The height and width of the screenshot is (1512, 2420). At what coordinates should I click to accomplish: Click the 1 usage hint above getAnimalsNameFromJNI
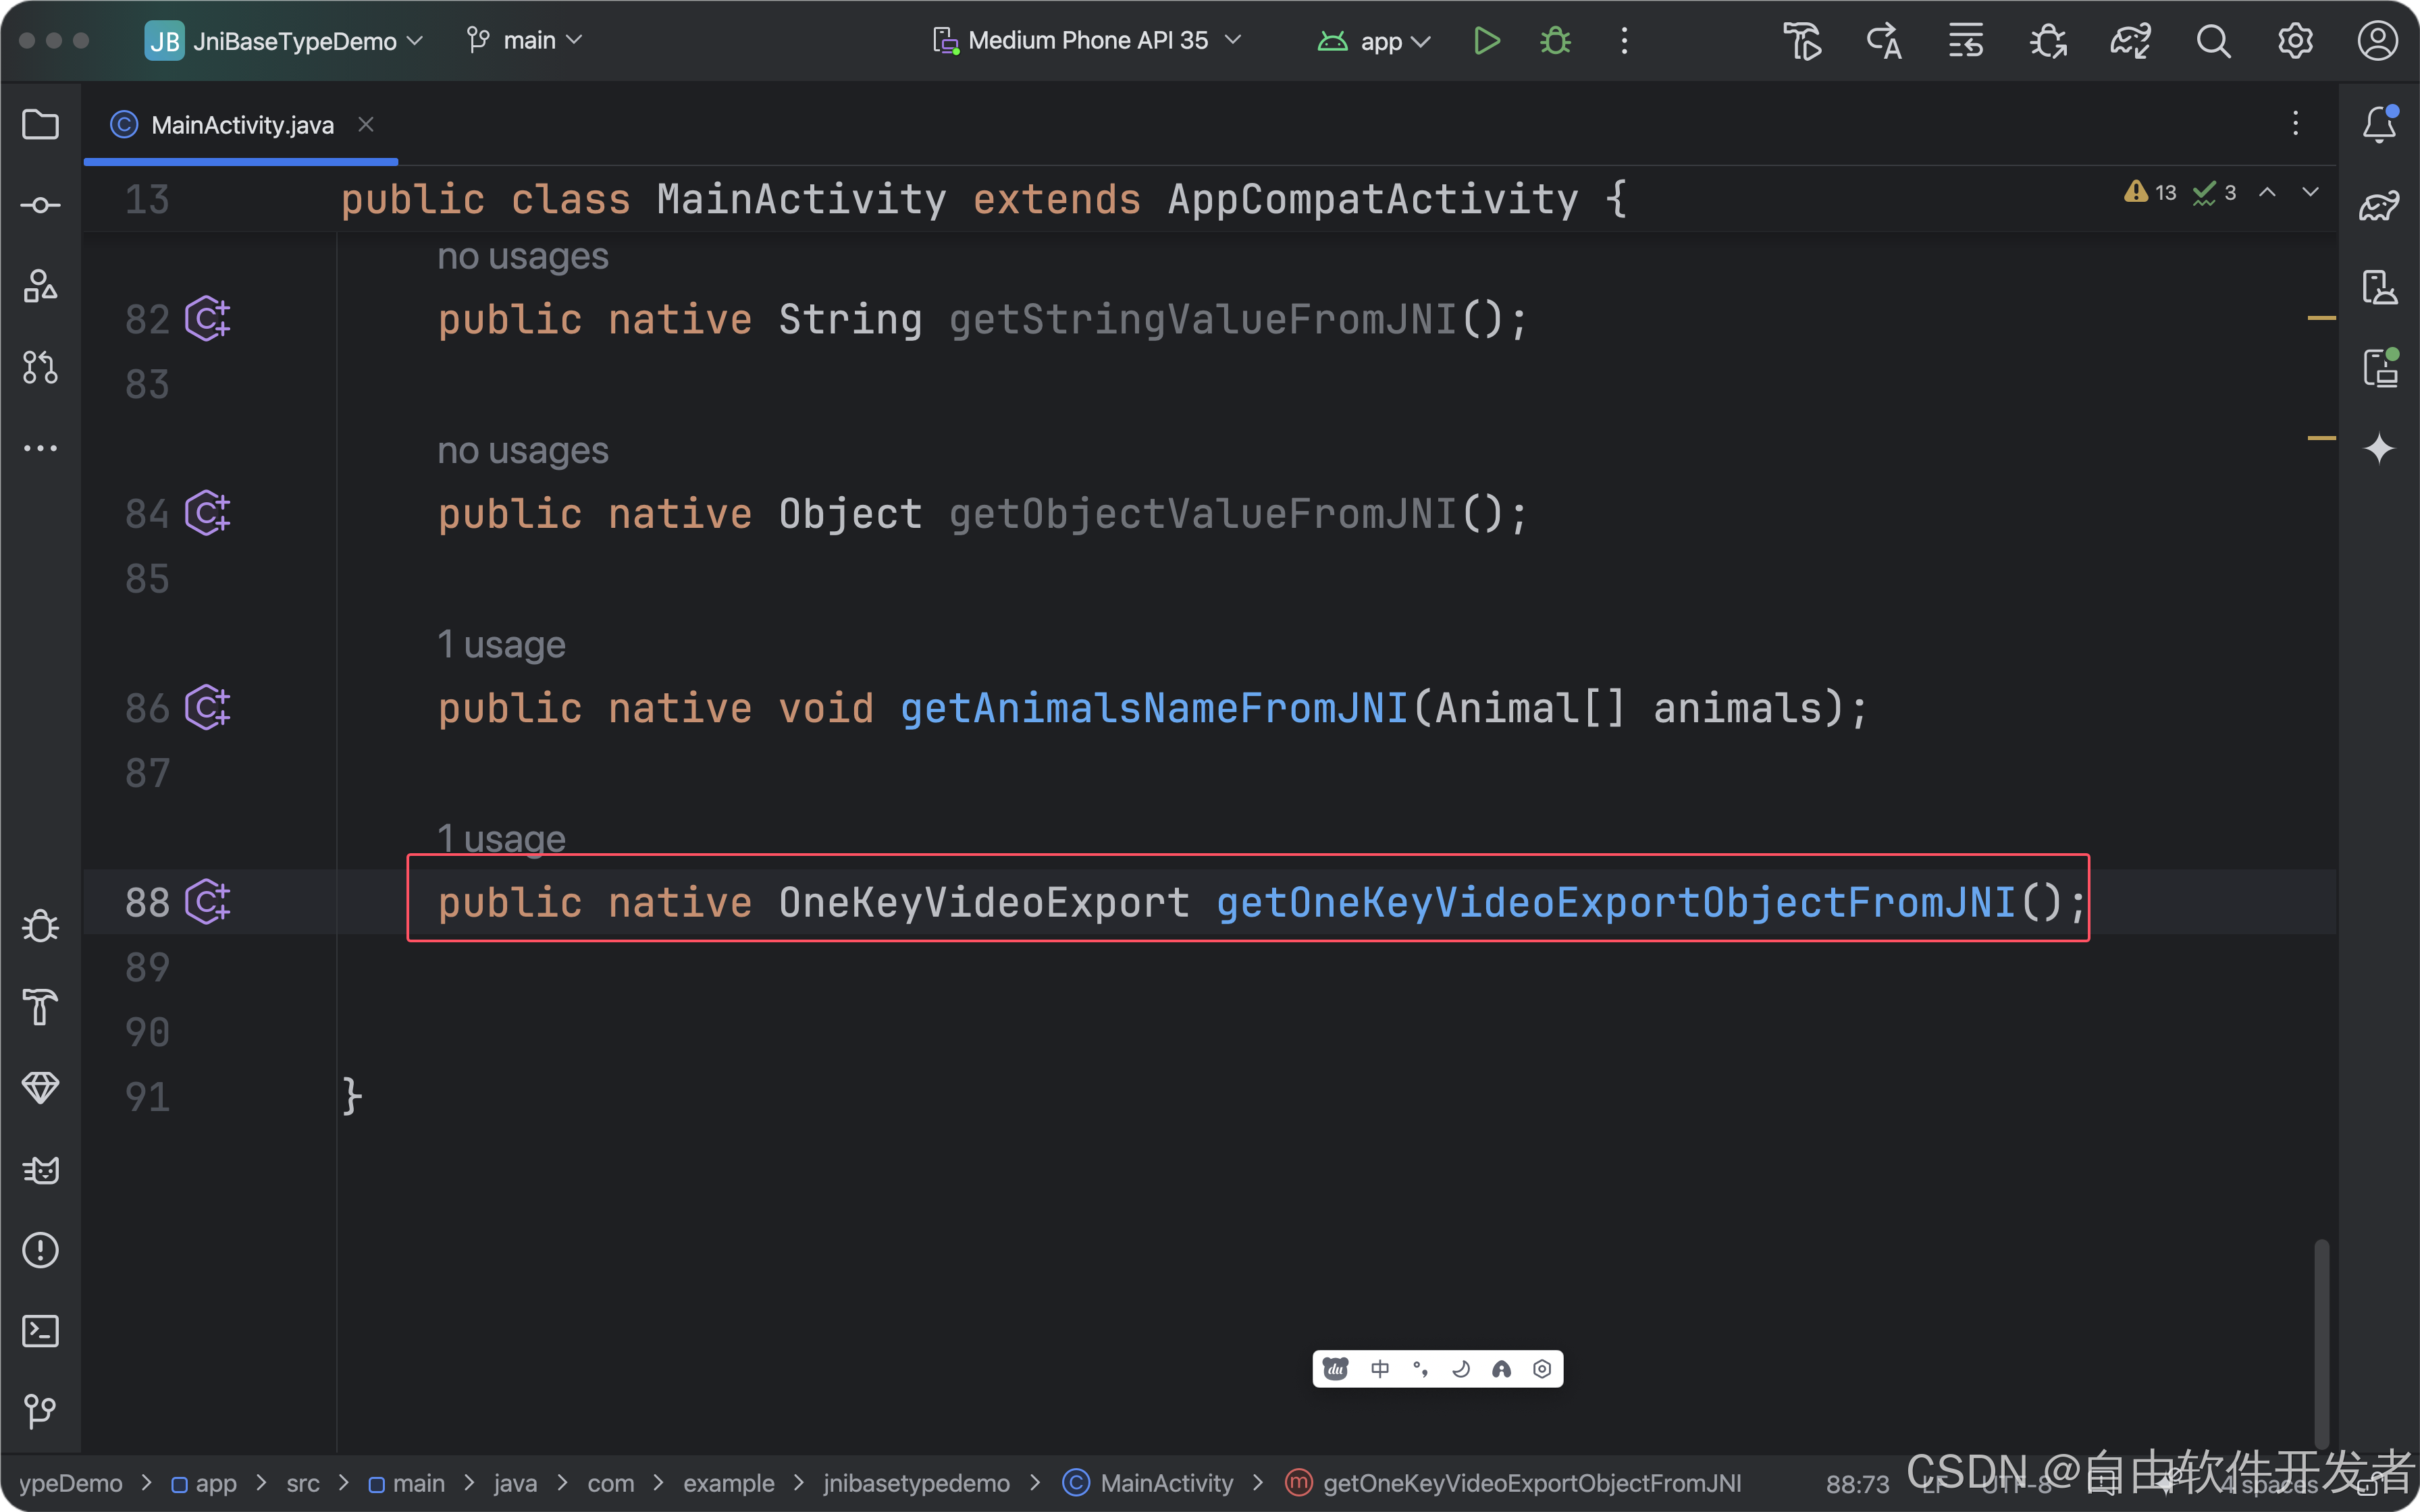point(501,645)
